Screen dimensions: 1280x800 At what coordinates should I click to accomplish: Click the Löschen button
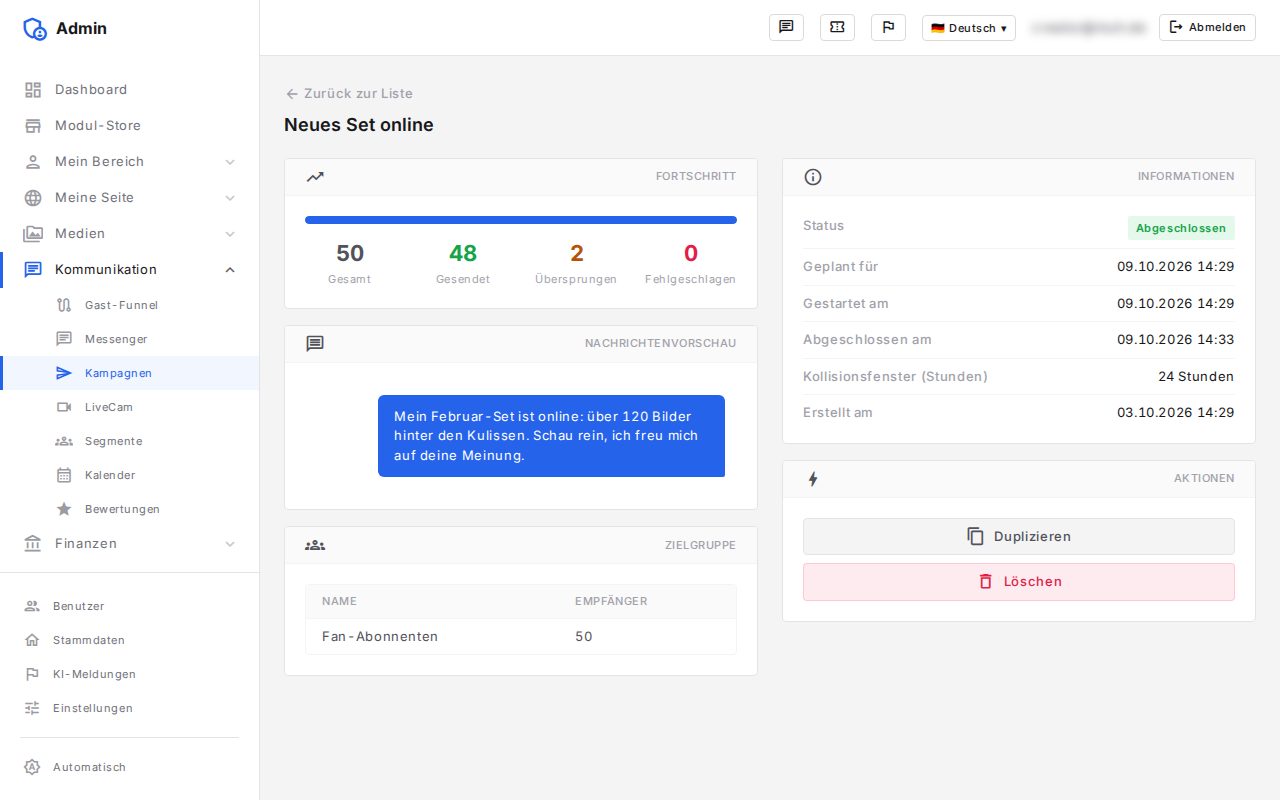1018,581
